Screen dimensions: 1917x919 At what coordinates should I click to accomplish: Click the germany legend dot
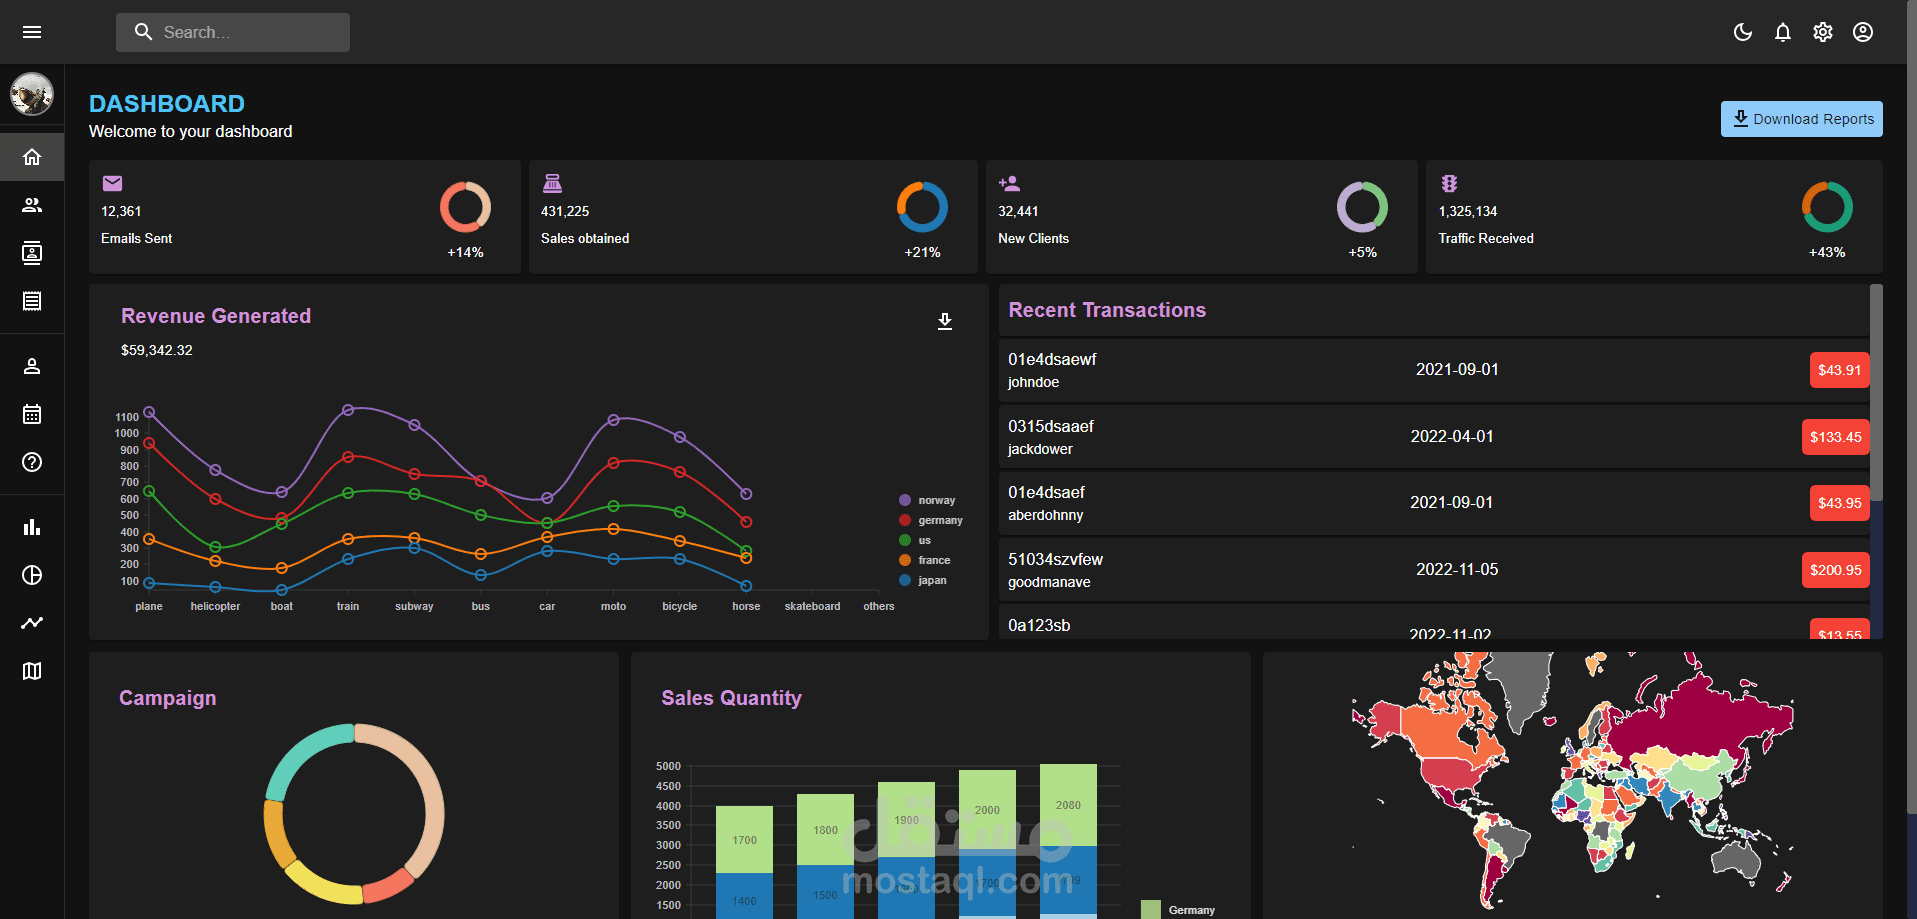(x=905, y=520)
